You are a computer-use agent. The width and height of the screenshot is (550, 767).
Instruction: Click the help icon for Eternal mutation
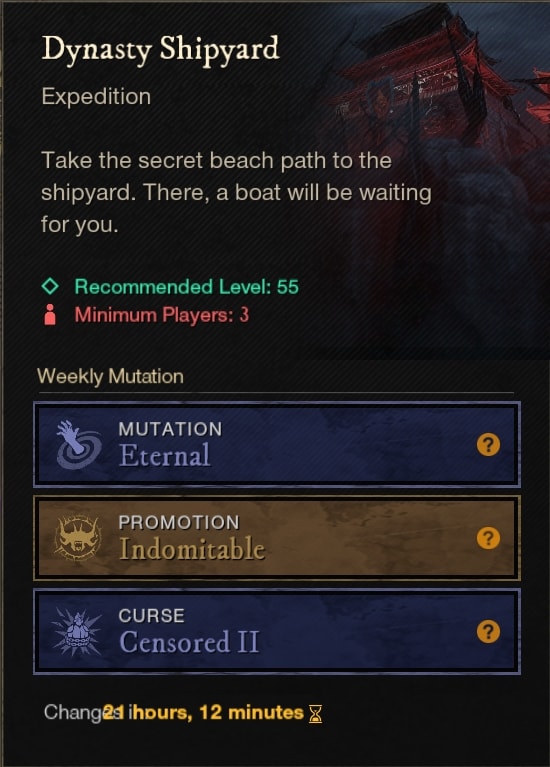point(488,445)
